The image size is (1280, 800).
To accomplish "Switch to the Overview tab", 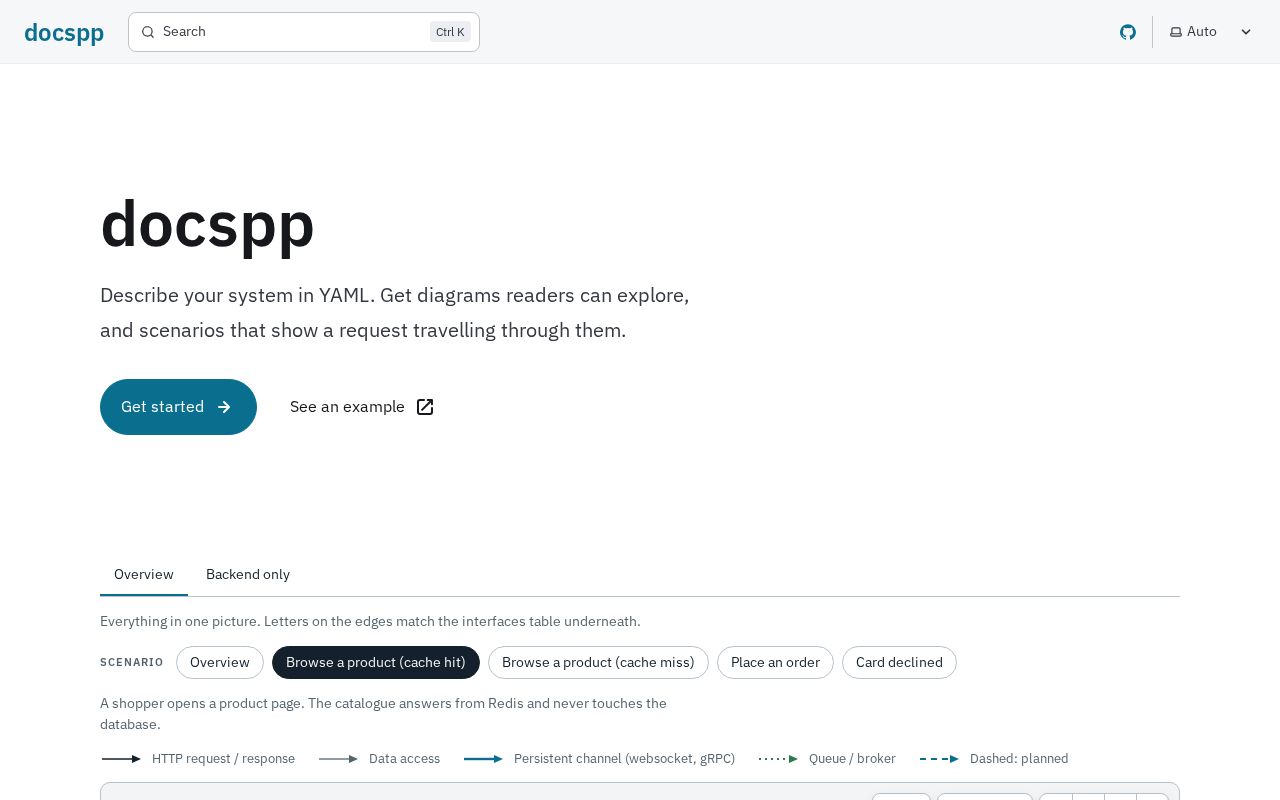I will [144, 574].
